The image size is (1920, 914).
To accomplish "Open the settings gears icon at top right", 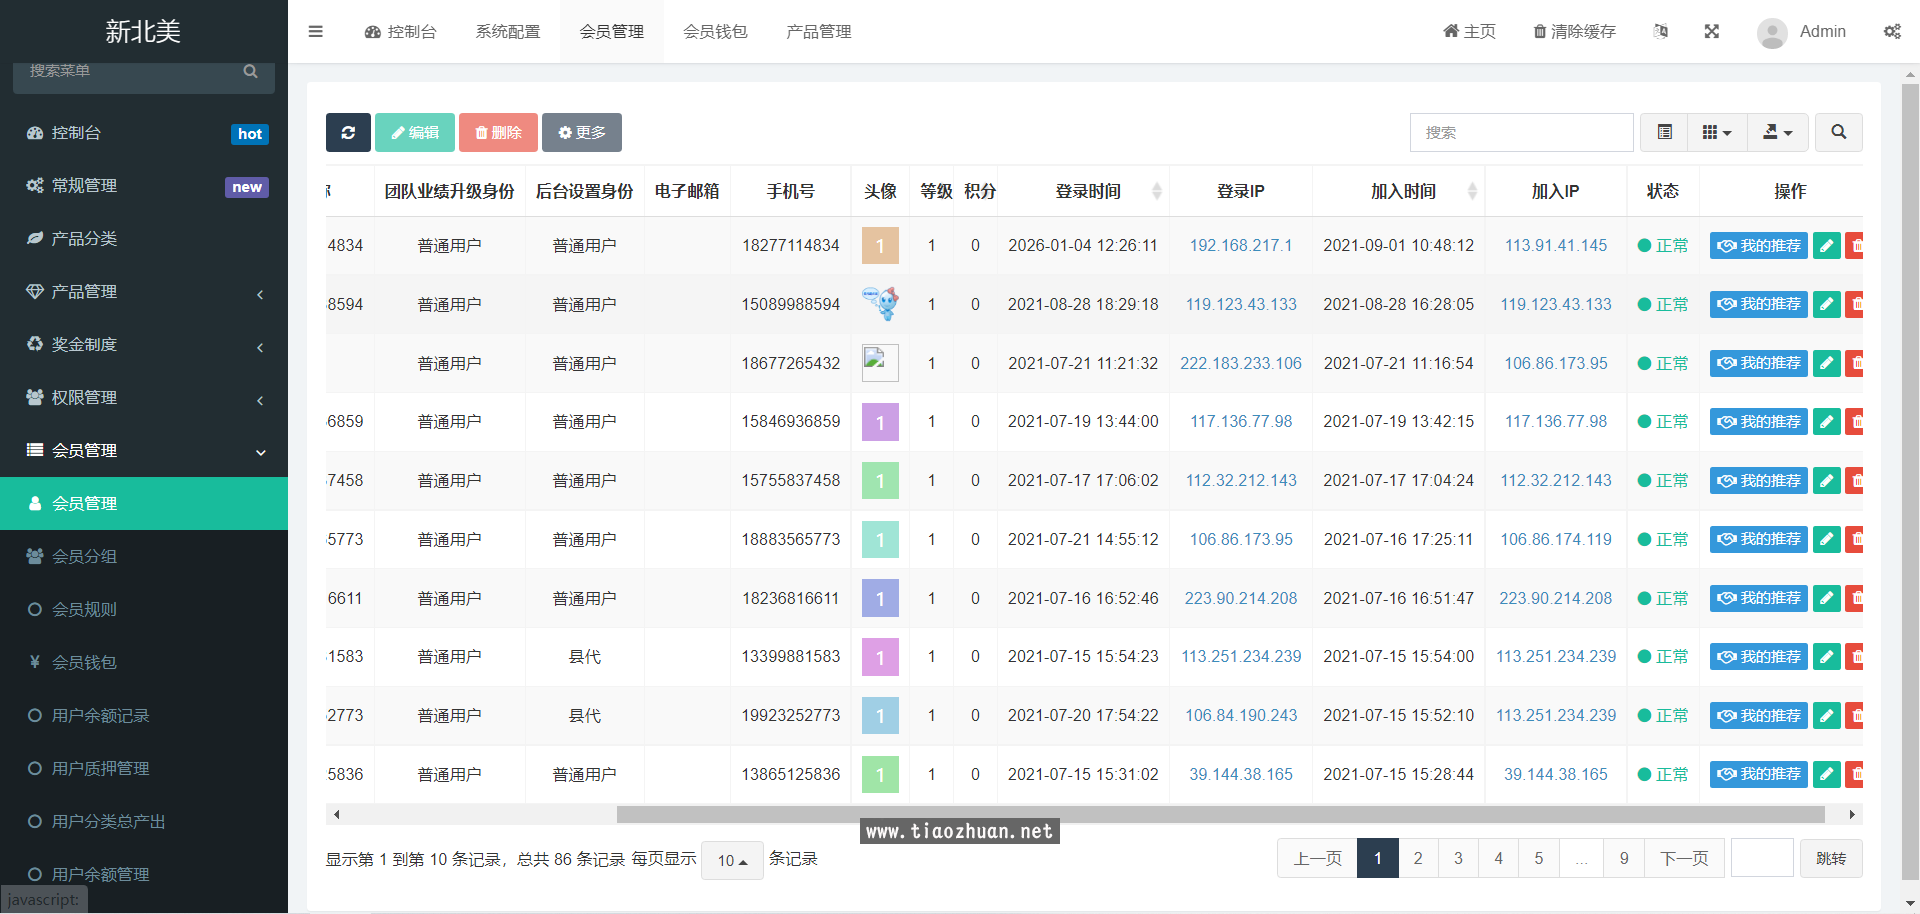I will point(1892,31).
